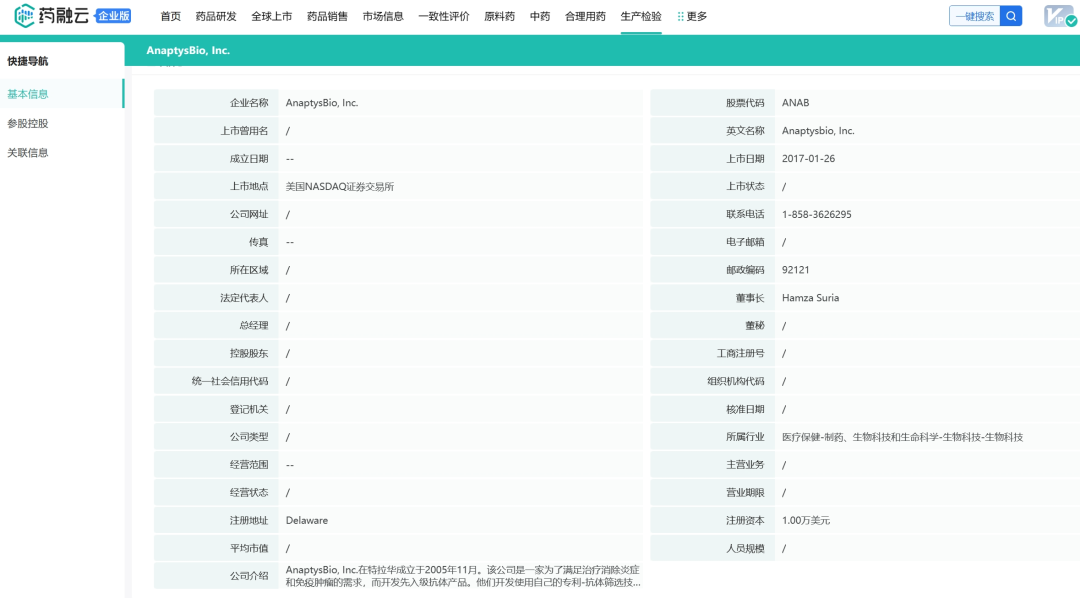Click phone number 1-858-3626295
The image size is (1080, 598).
pyautogui.click(x=816, y=214)
